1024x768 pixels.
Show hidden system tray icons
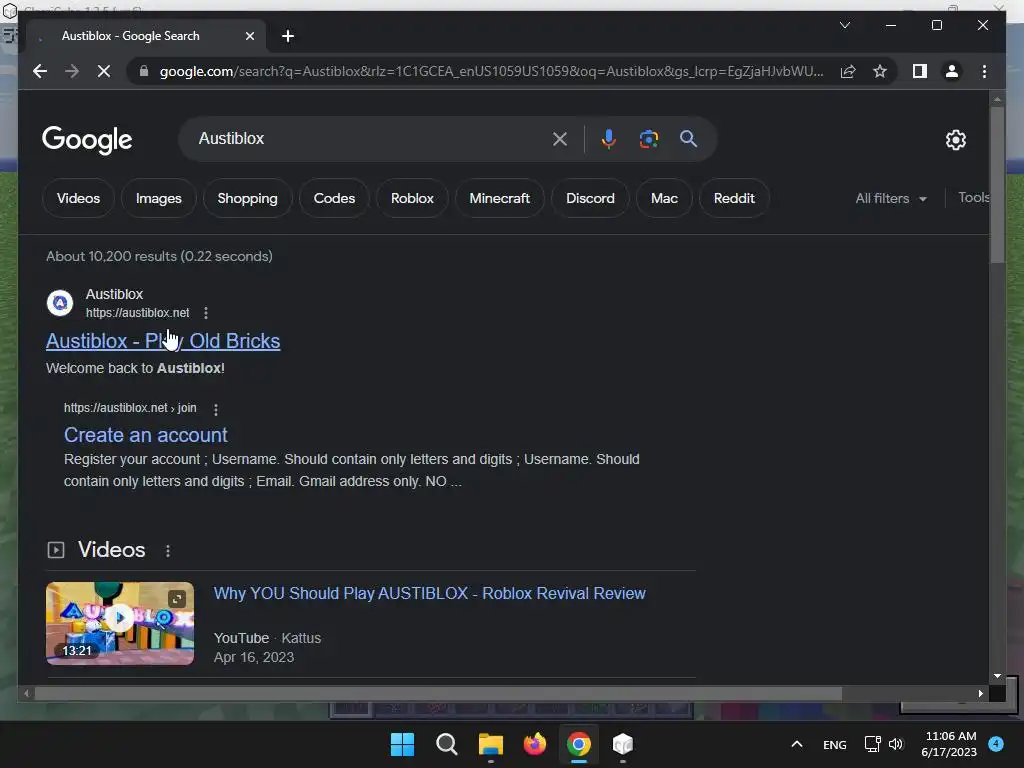point(797,744)
